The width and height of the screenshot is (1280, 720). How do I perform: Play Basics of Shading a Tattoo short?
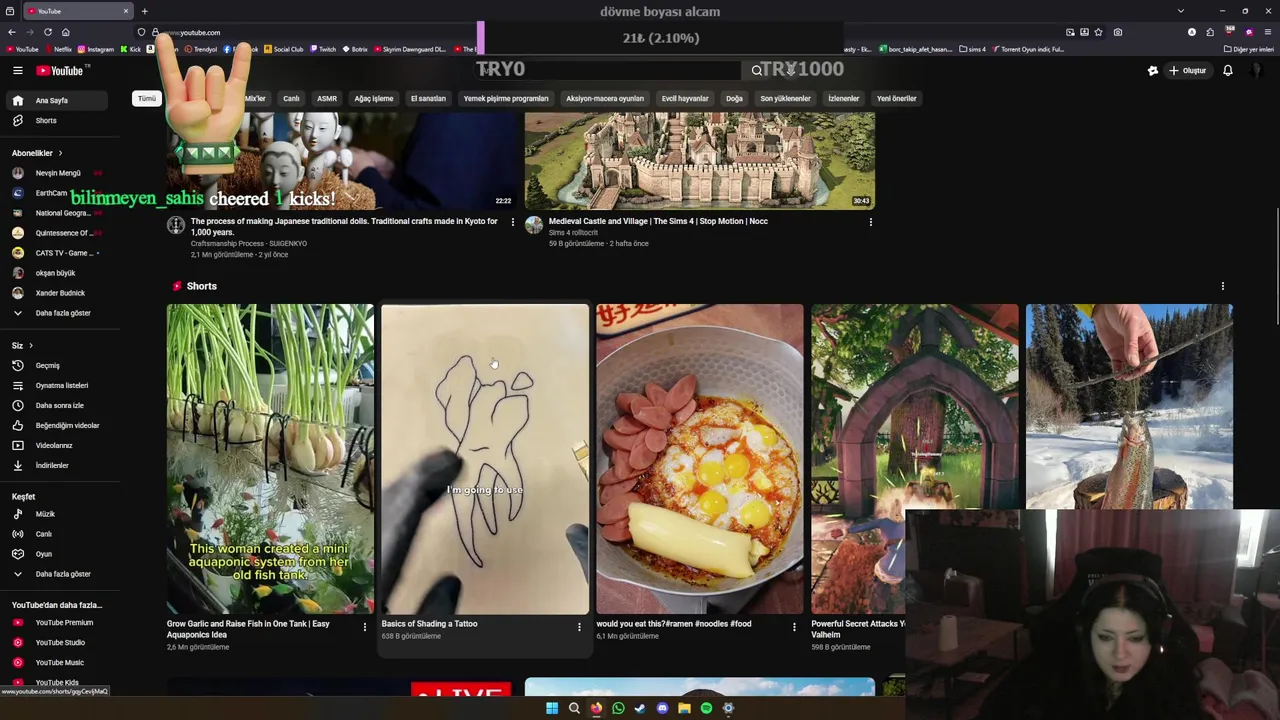click(484, 459)
